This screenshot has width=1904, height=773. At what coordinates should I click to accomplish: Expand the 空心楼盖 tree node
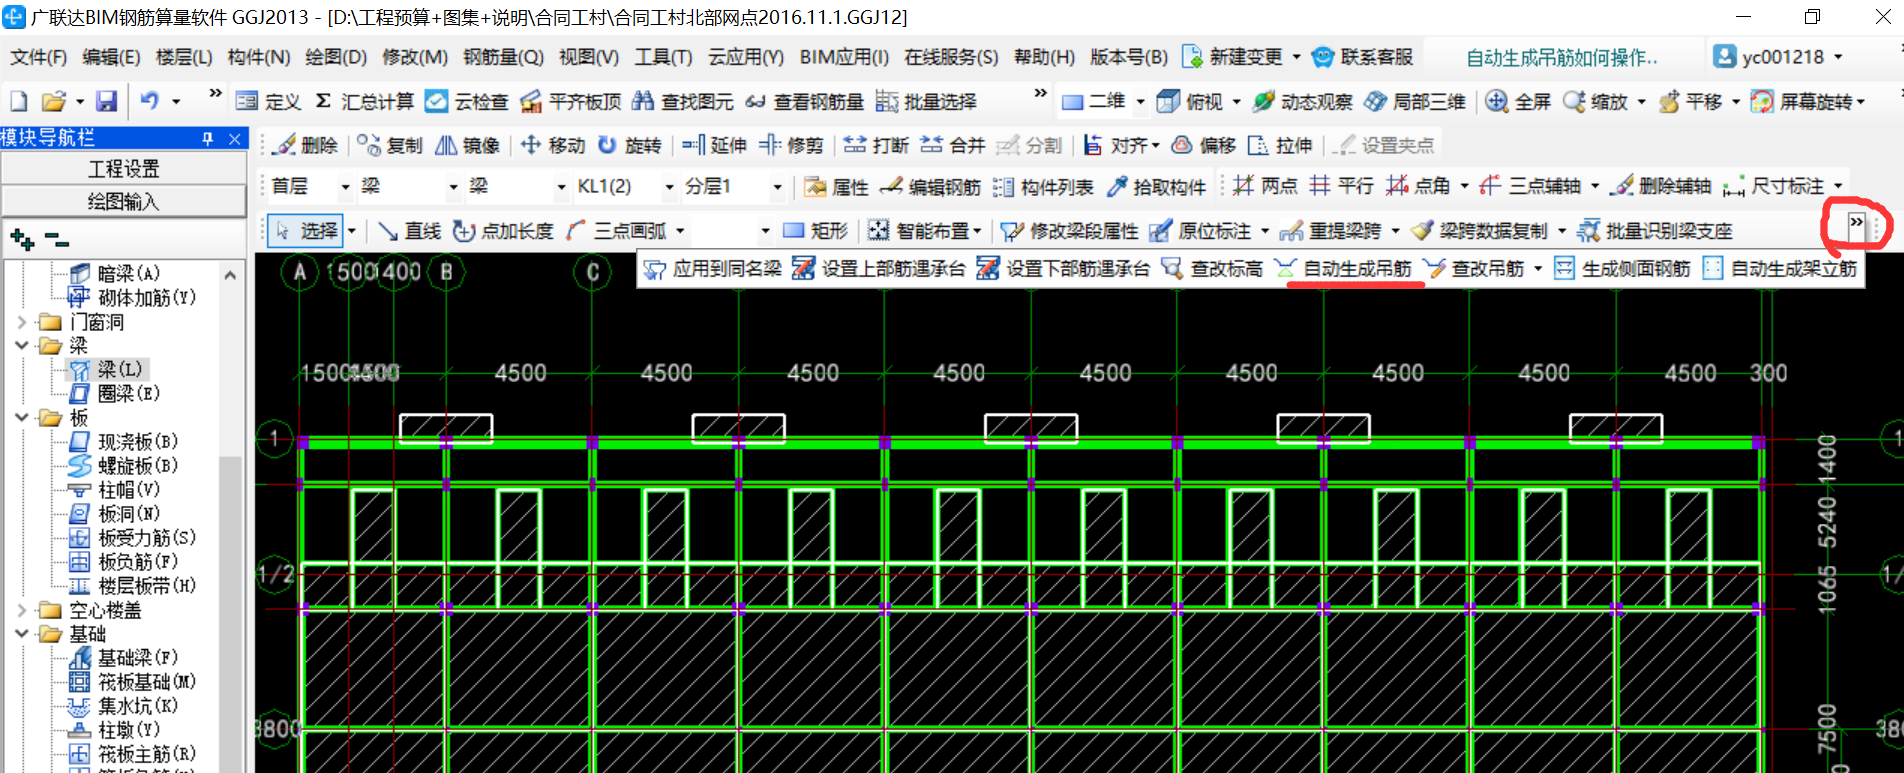(22, 610)
